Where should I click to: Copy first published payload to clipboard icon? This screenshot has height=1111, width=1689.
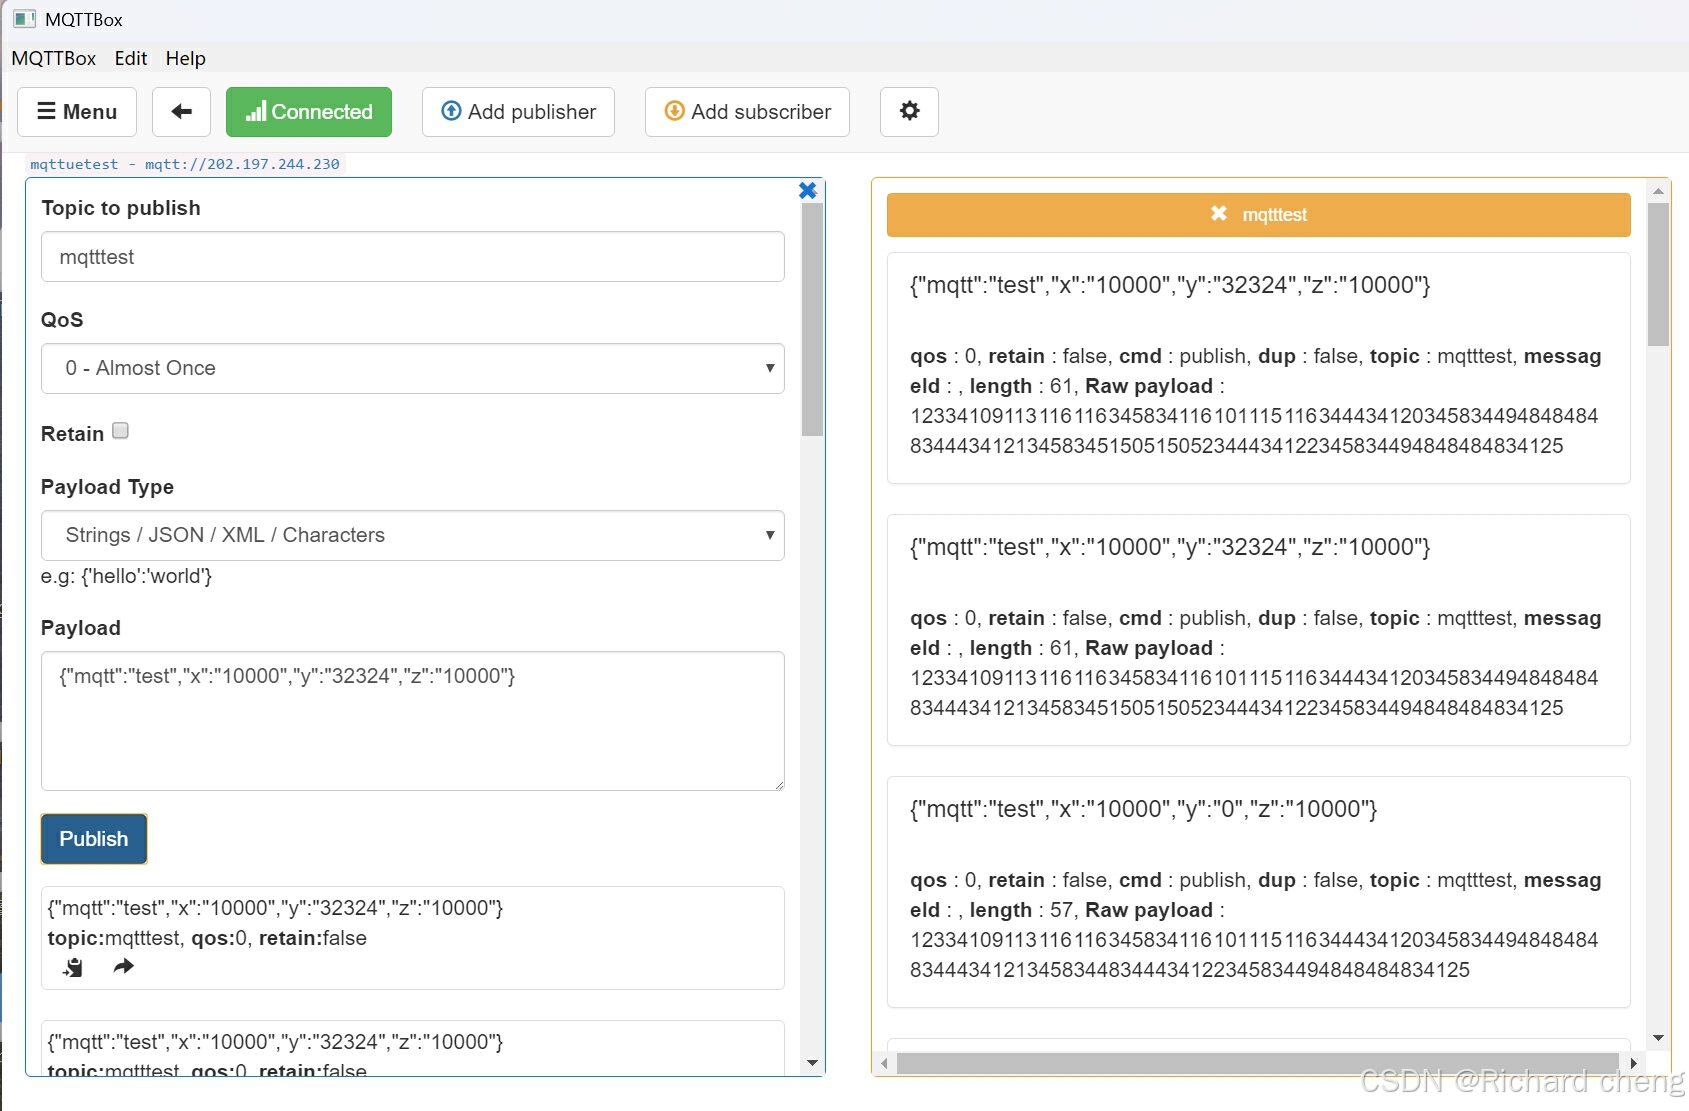click(x=73, y=967)
